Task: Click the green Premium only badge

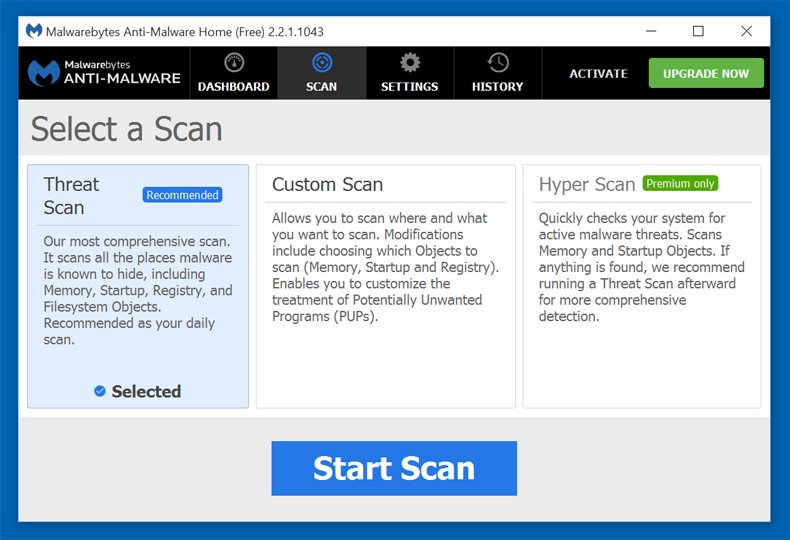Action: point(680,183)
